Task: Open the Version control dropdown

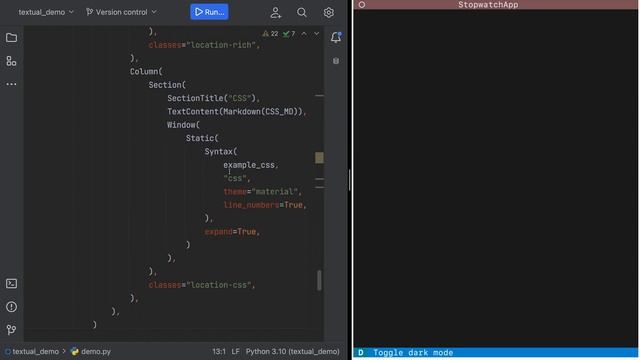Action: tap(121, 12)
